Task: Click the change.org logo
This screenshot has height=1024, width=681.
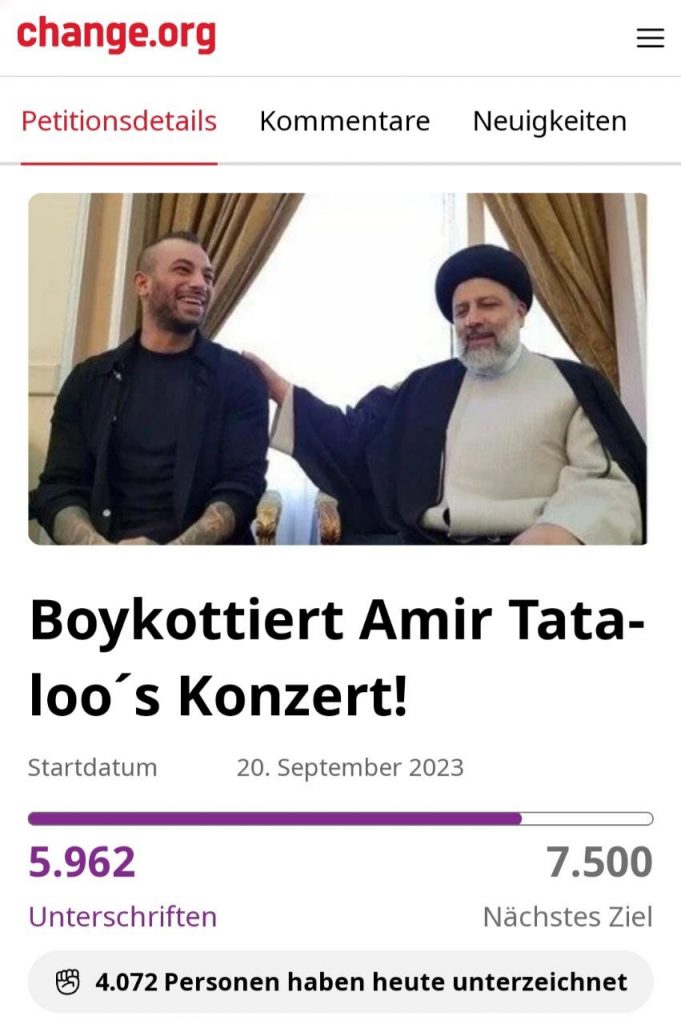Action: click(x=116, y=35)
